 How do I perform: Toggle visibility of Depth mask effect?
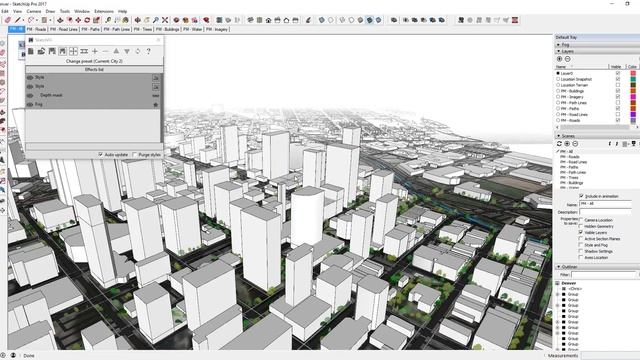coord(30,96)
